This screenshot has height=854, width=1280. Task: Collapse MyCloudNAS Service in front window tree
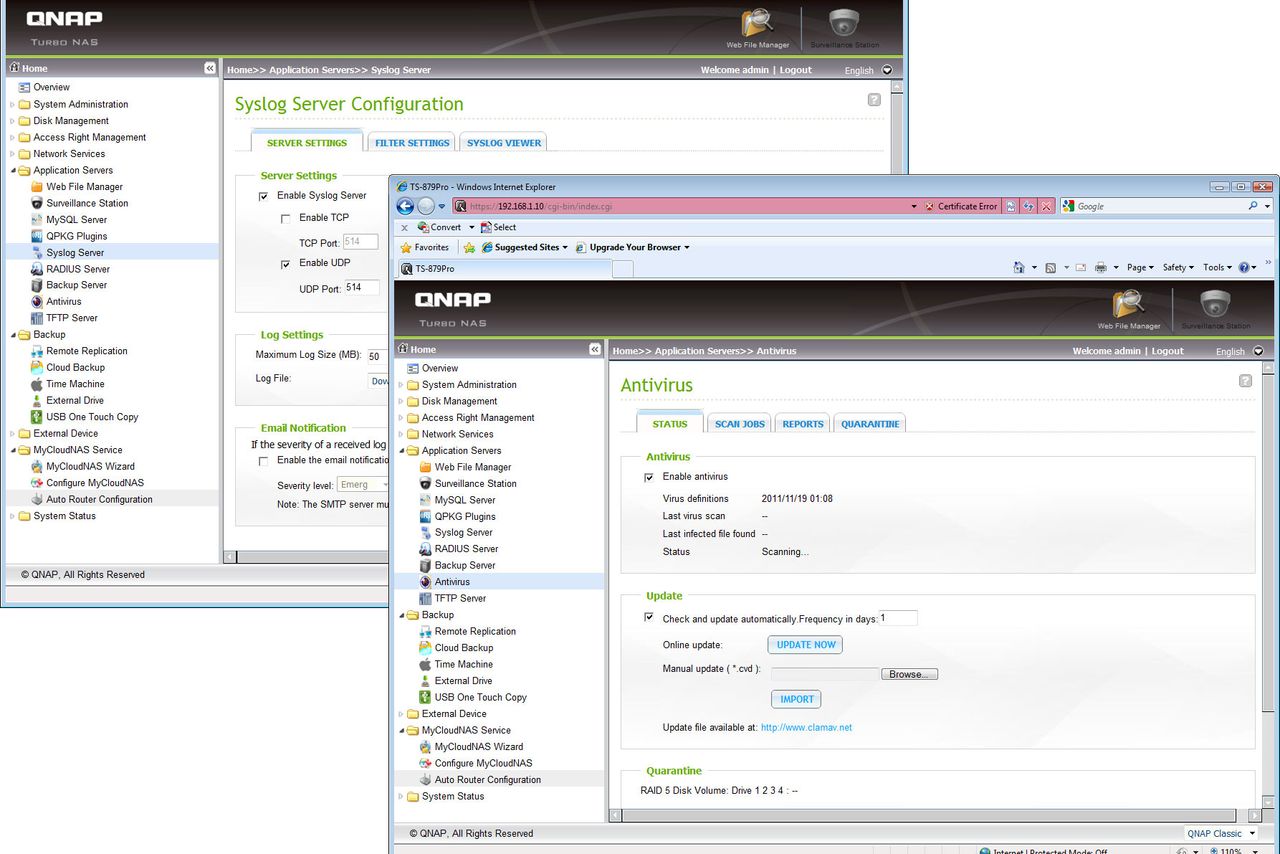point(401,731)
